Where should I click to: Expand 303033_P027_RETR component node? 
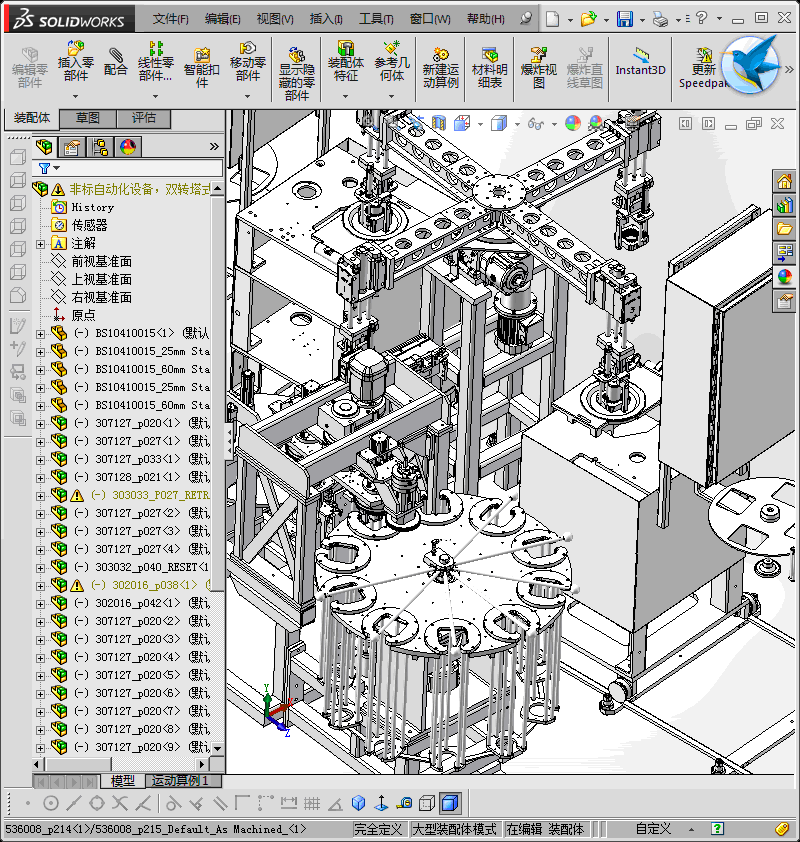tap(40, 496)
